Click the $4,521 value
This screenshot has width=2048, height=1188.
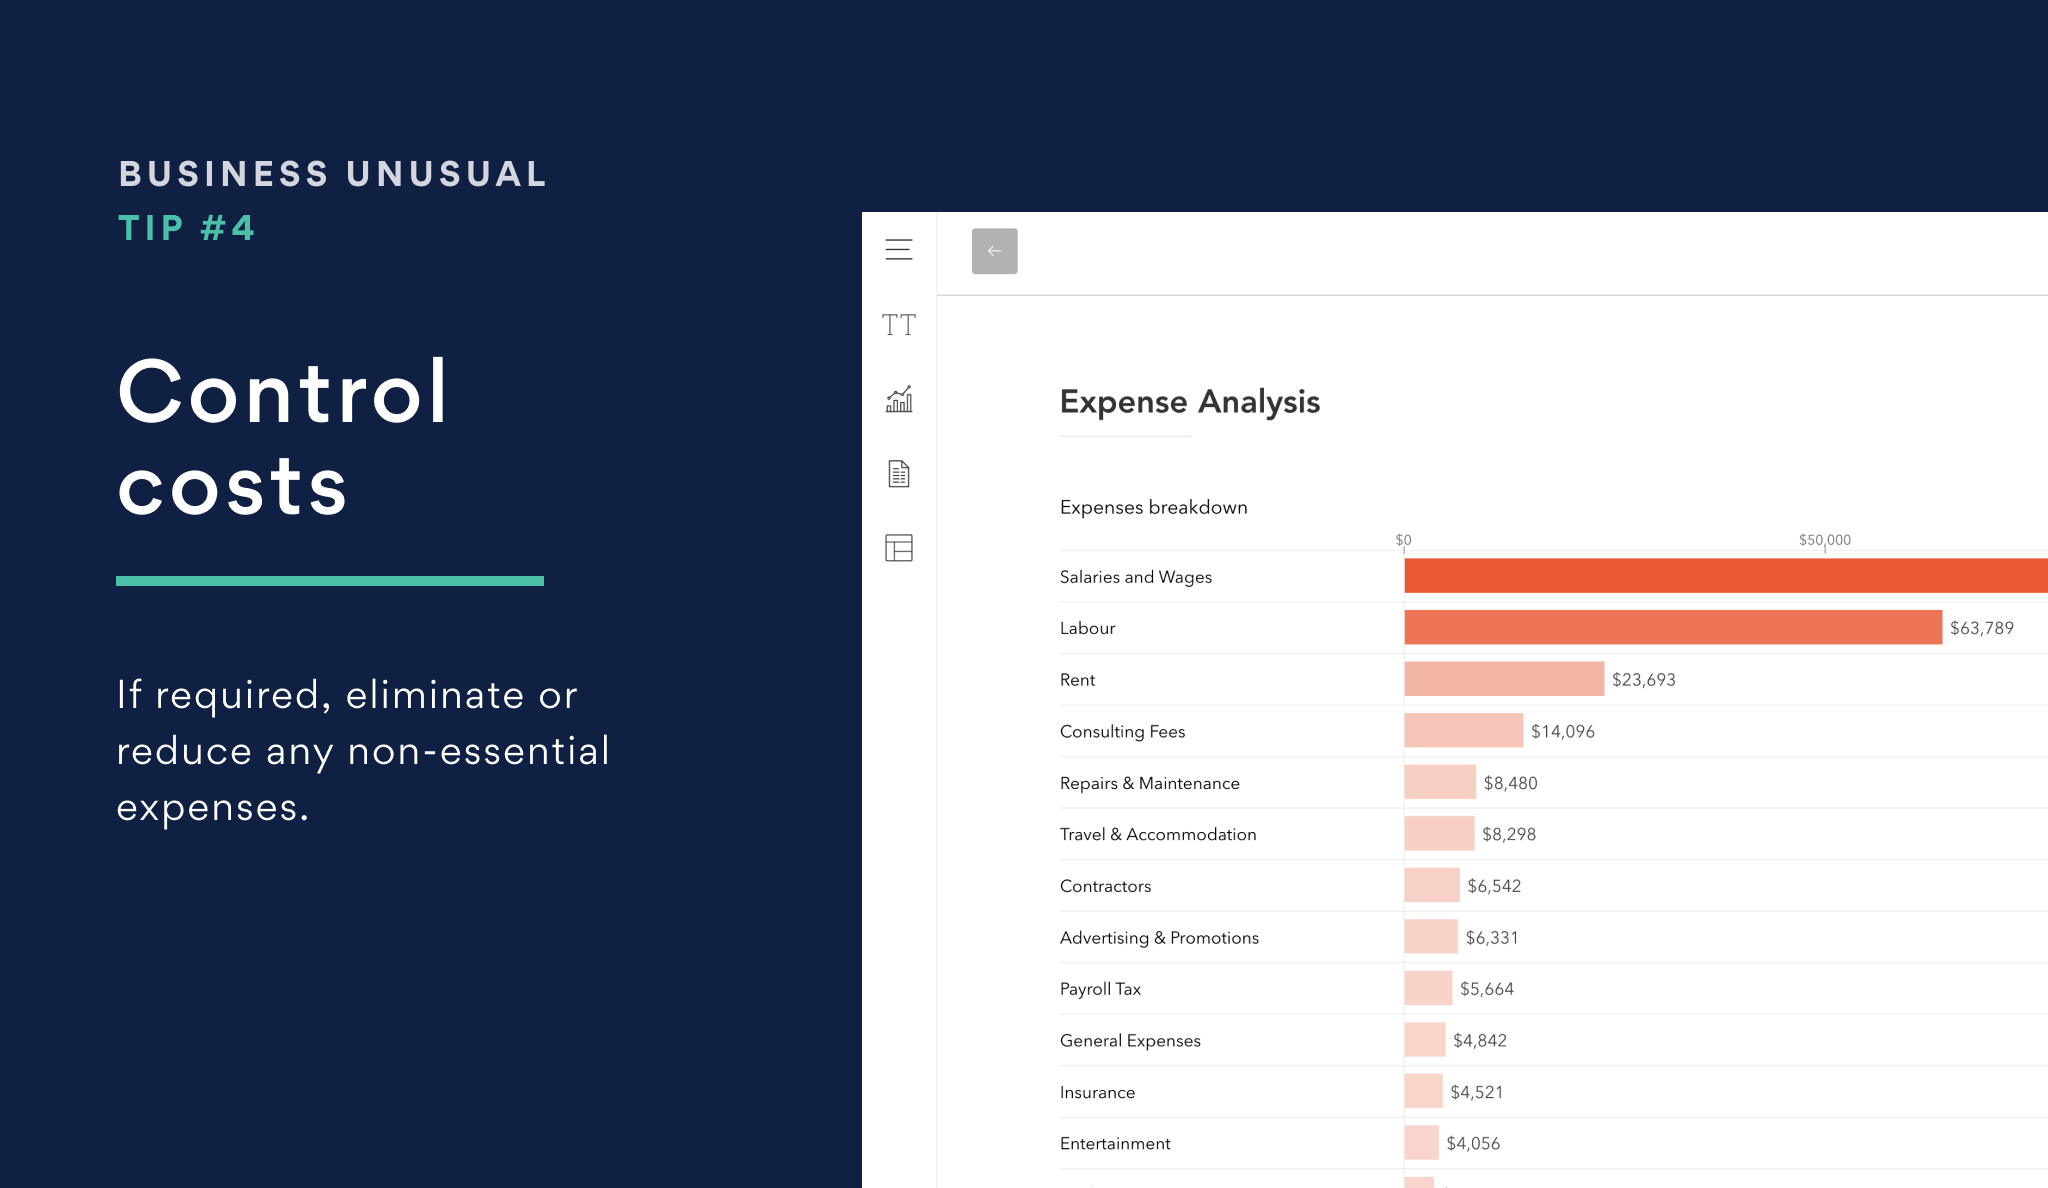(1477, 1092)
